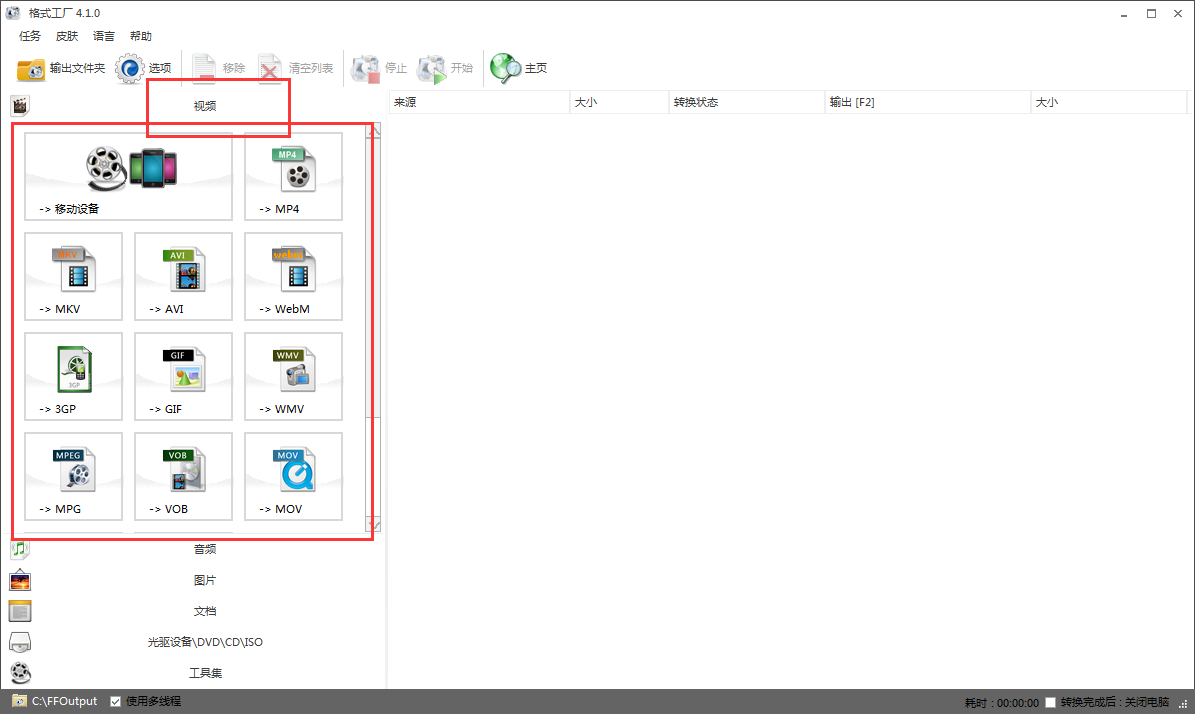1195x714 pixels.
Task: Click the video category clapperboard icon
Action: click(20, 106)
